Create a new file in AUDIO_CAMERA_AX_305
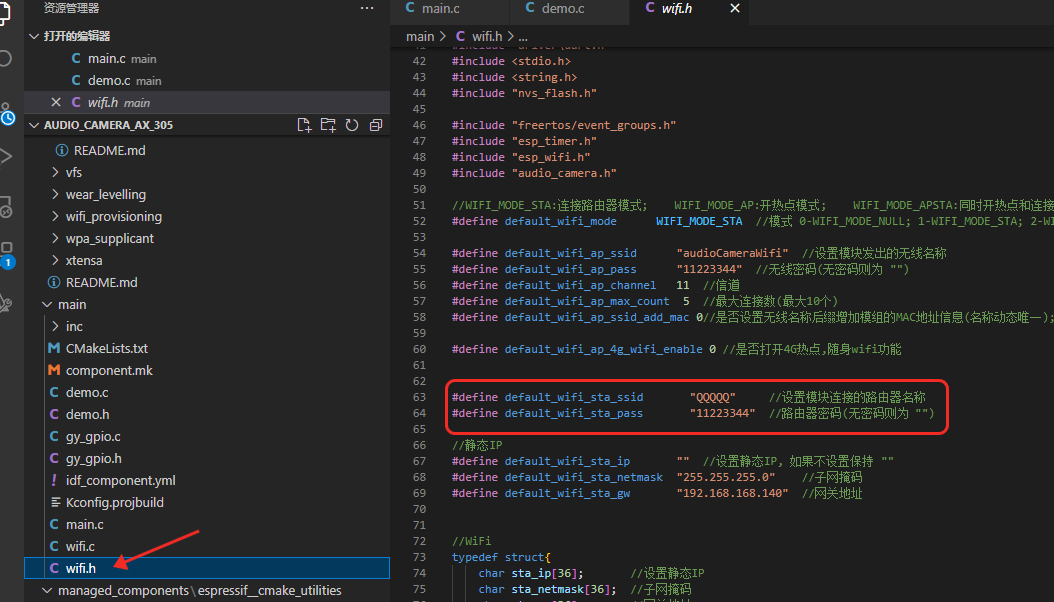The width and height of the screenshot is (1054, 602). click(304, 125)
